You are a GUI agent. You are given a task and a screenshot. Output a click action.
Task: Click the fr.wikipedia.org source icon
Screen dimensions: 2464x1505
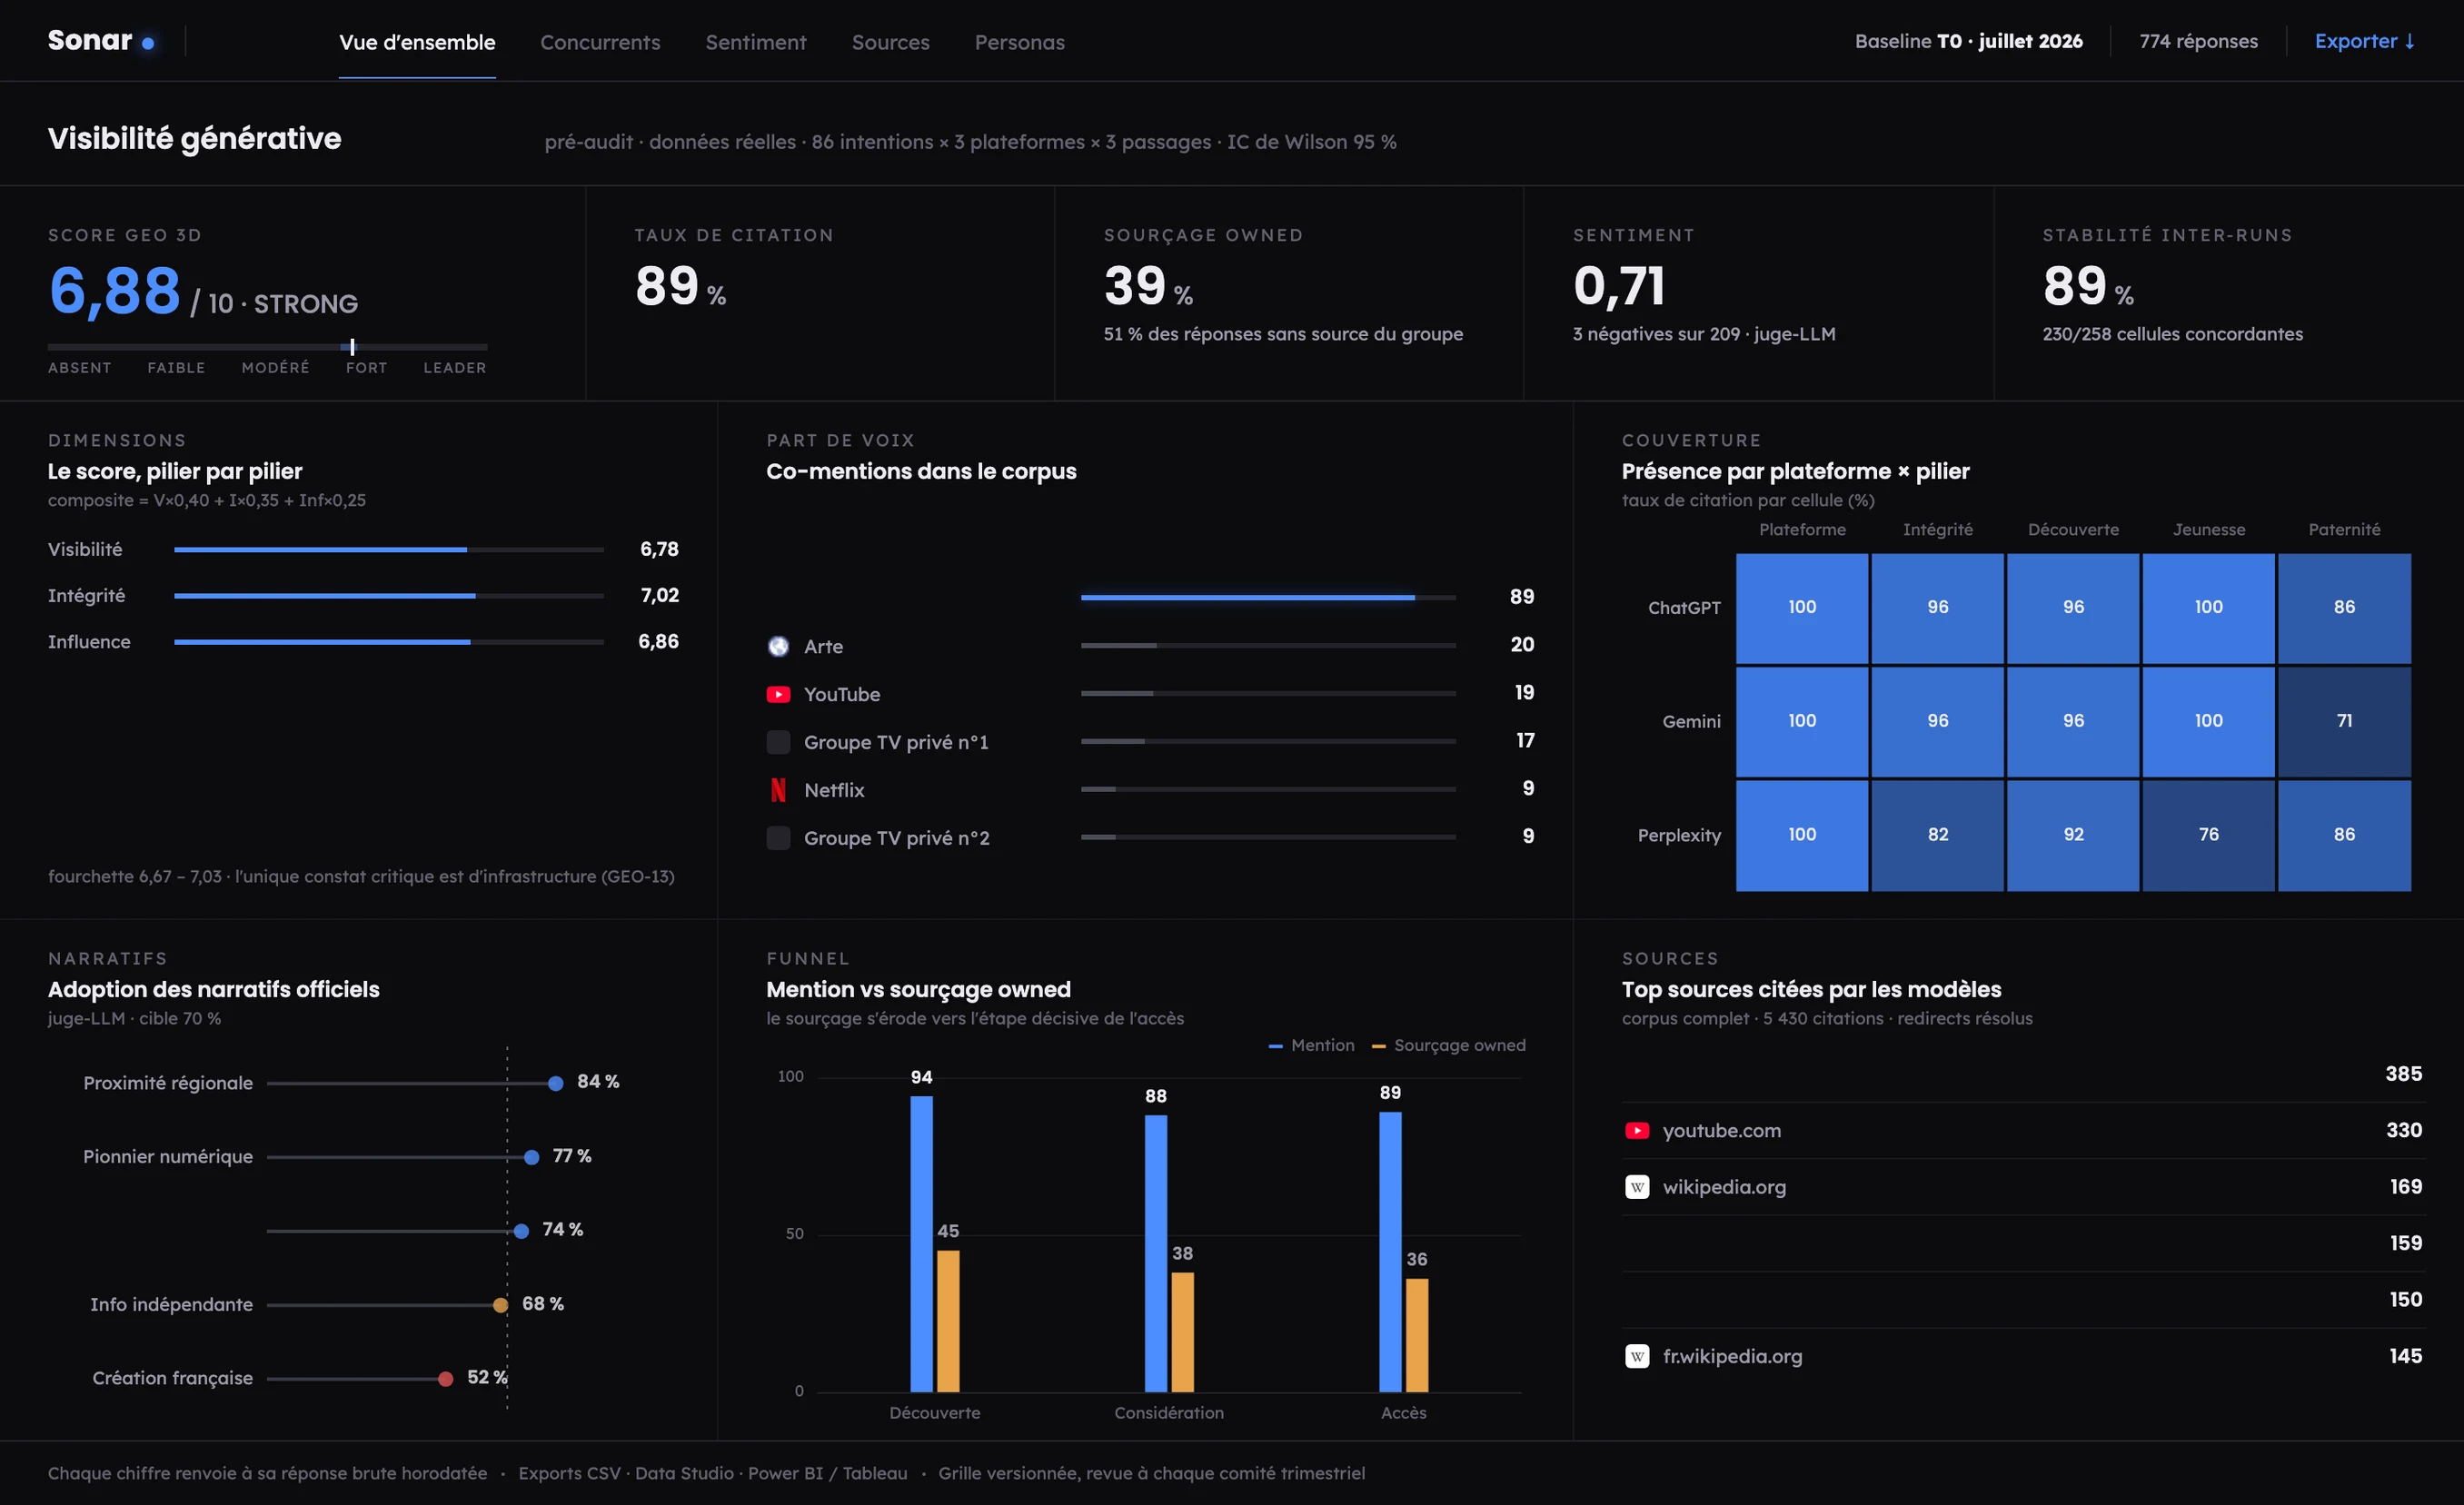coord(1637,1356)
